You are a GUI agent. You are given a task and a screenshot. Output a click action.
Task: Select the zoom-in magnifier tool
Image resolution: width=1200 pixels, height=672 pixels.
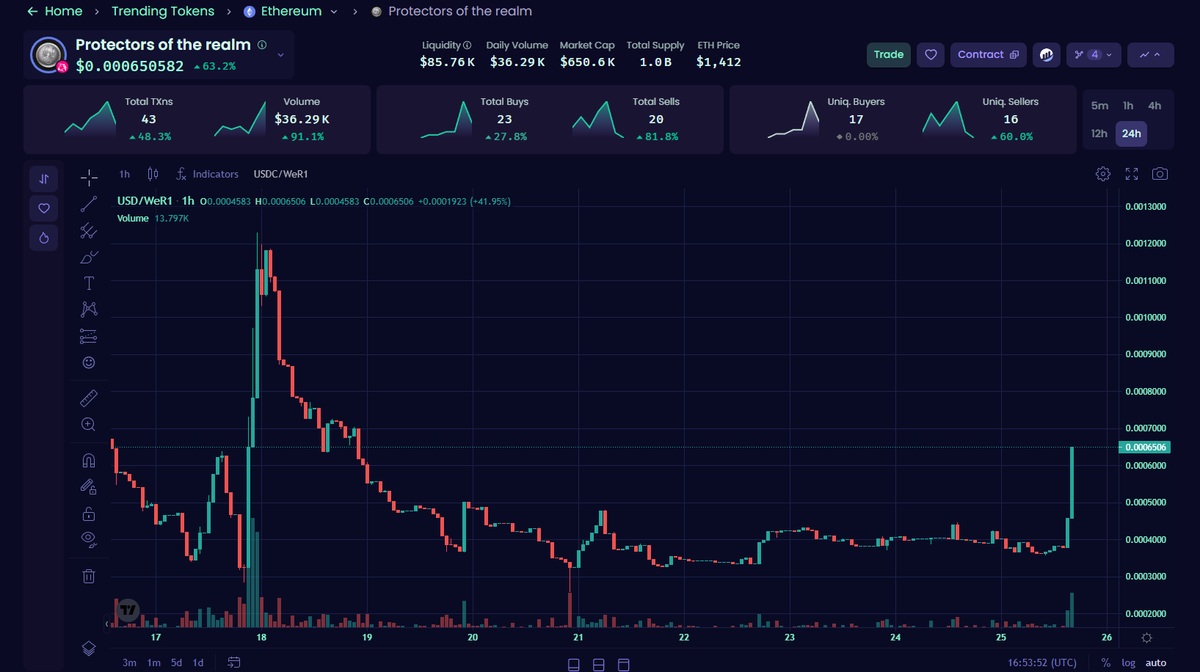click(x=88, y=423)
